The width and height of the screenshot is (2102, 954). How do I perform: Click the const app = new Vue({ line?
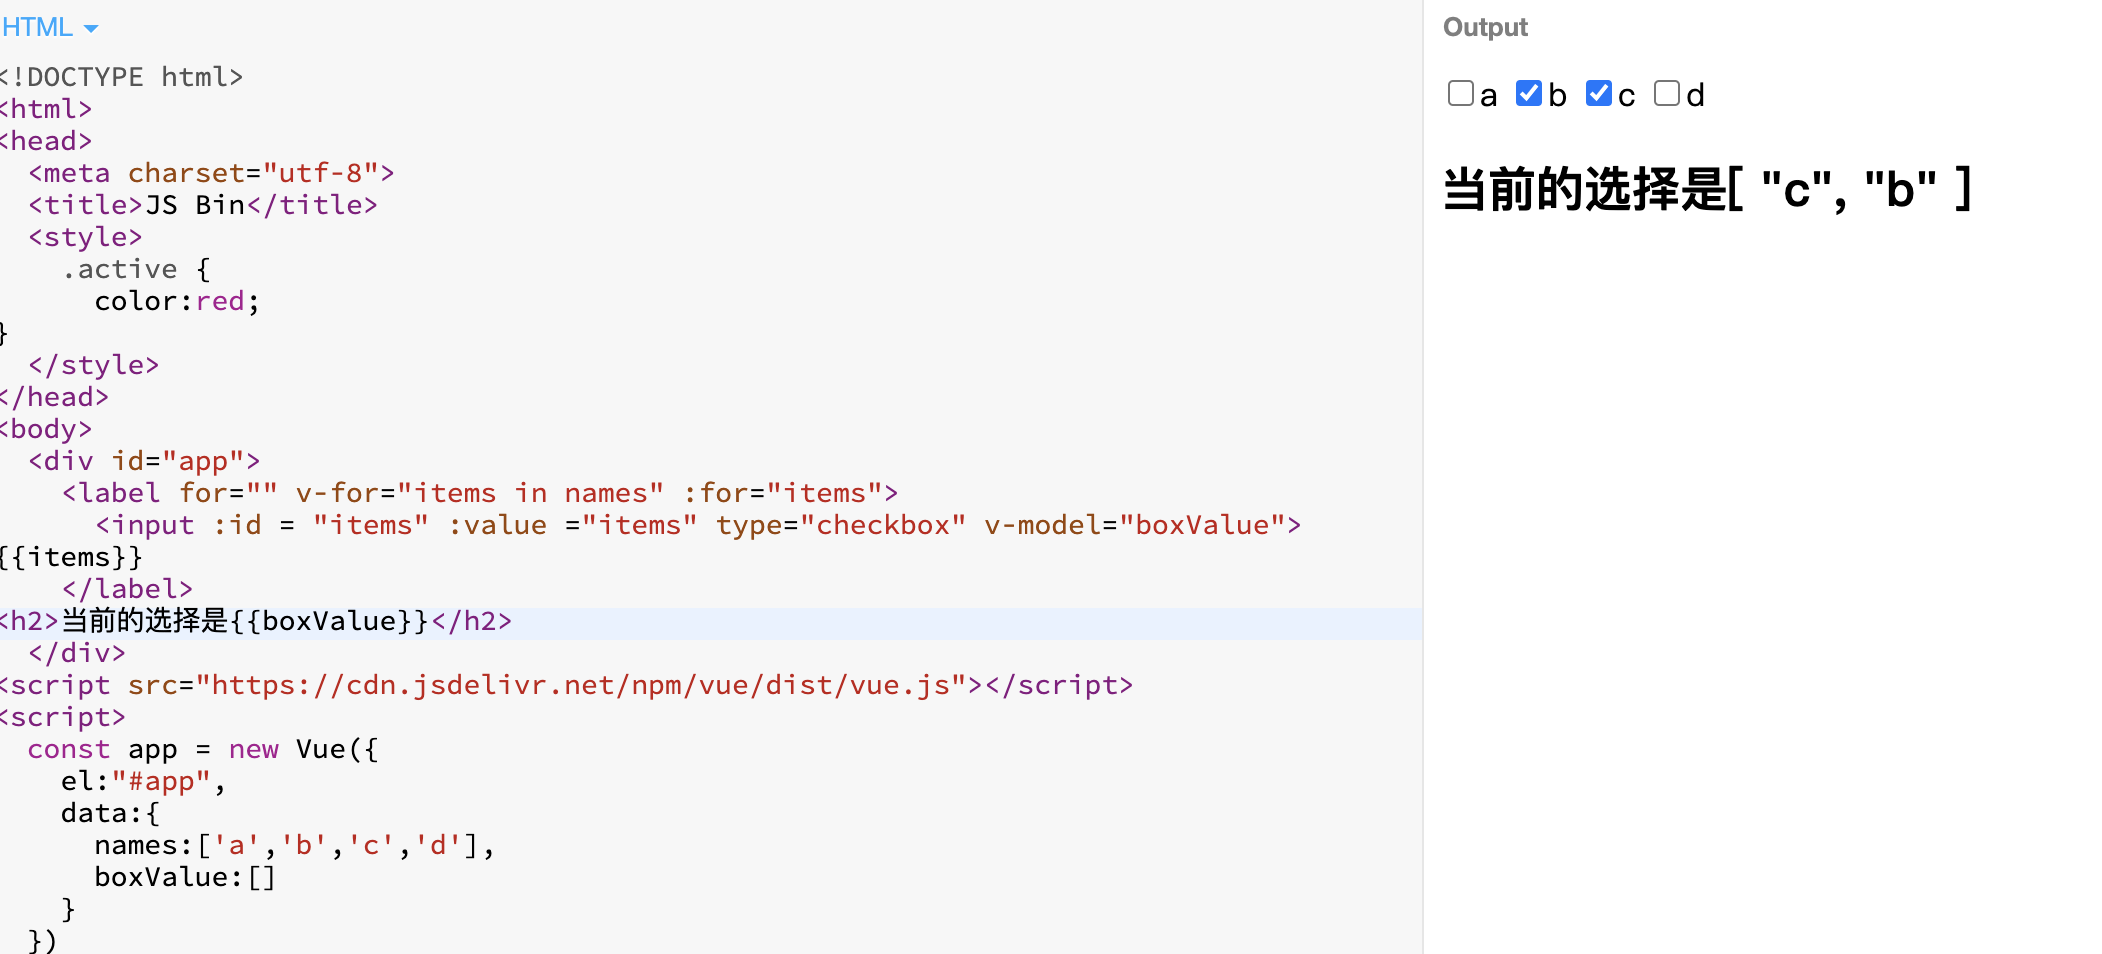coord(203,749)
